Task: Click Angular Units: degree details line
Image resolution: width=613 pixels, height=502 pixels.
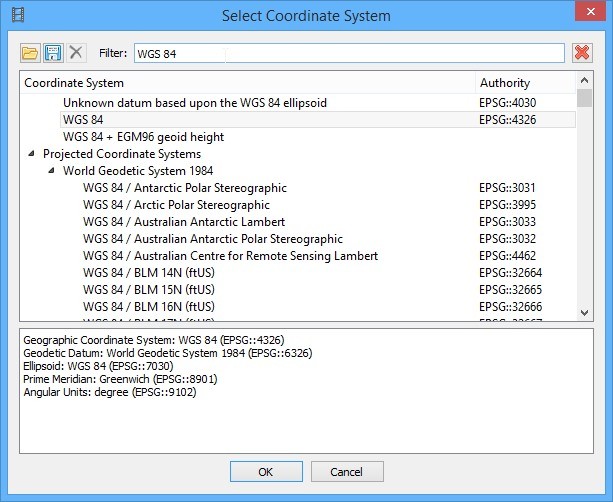Action: click(109, 392)
